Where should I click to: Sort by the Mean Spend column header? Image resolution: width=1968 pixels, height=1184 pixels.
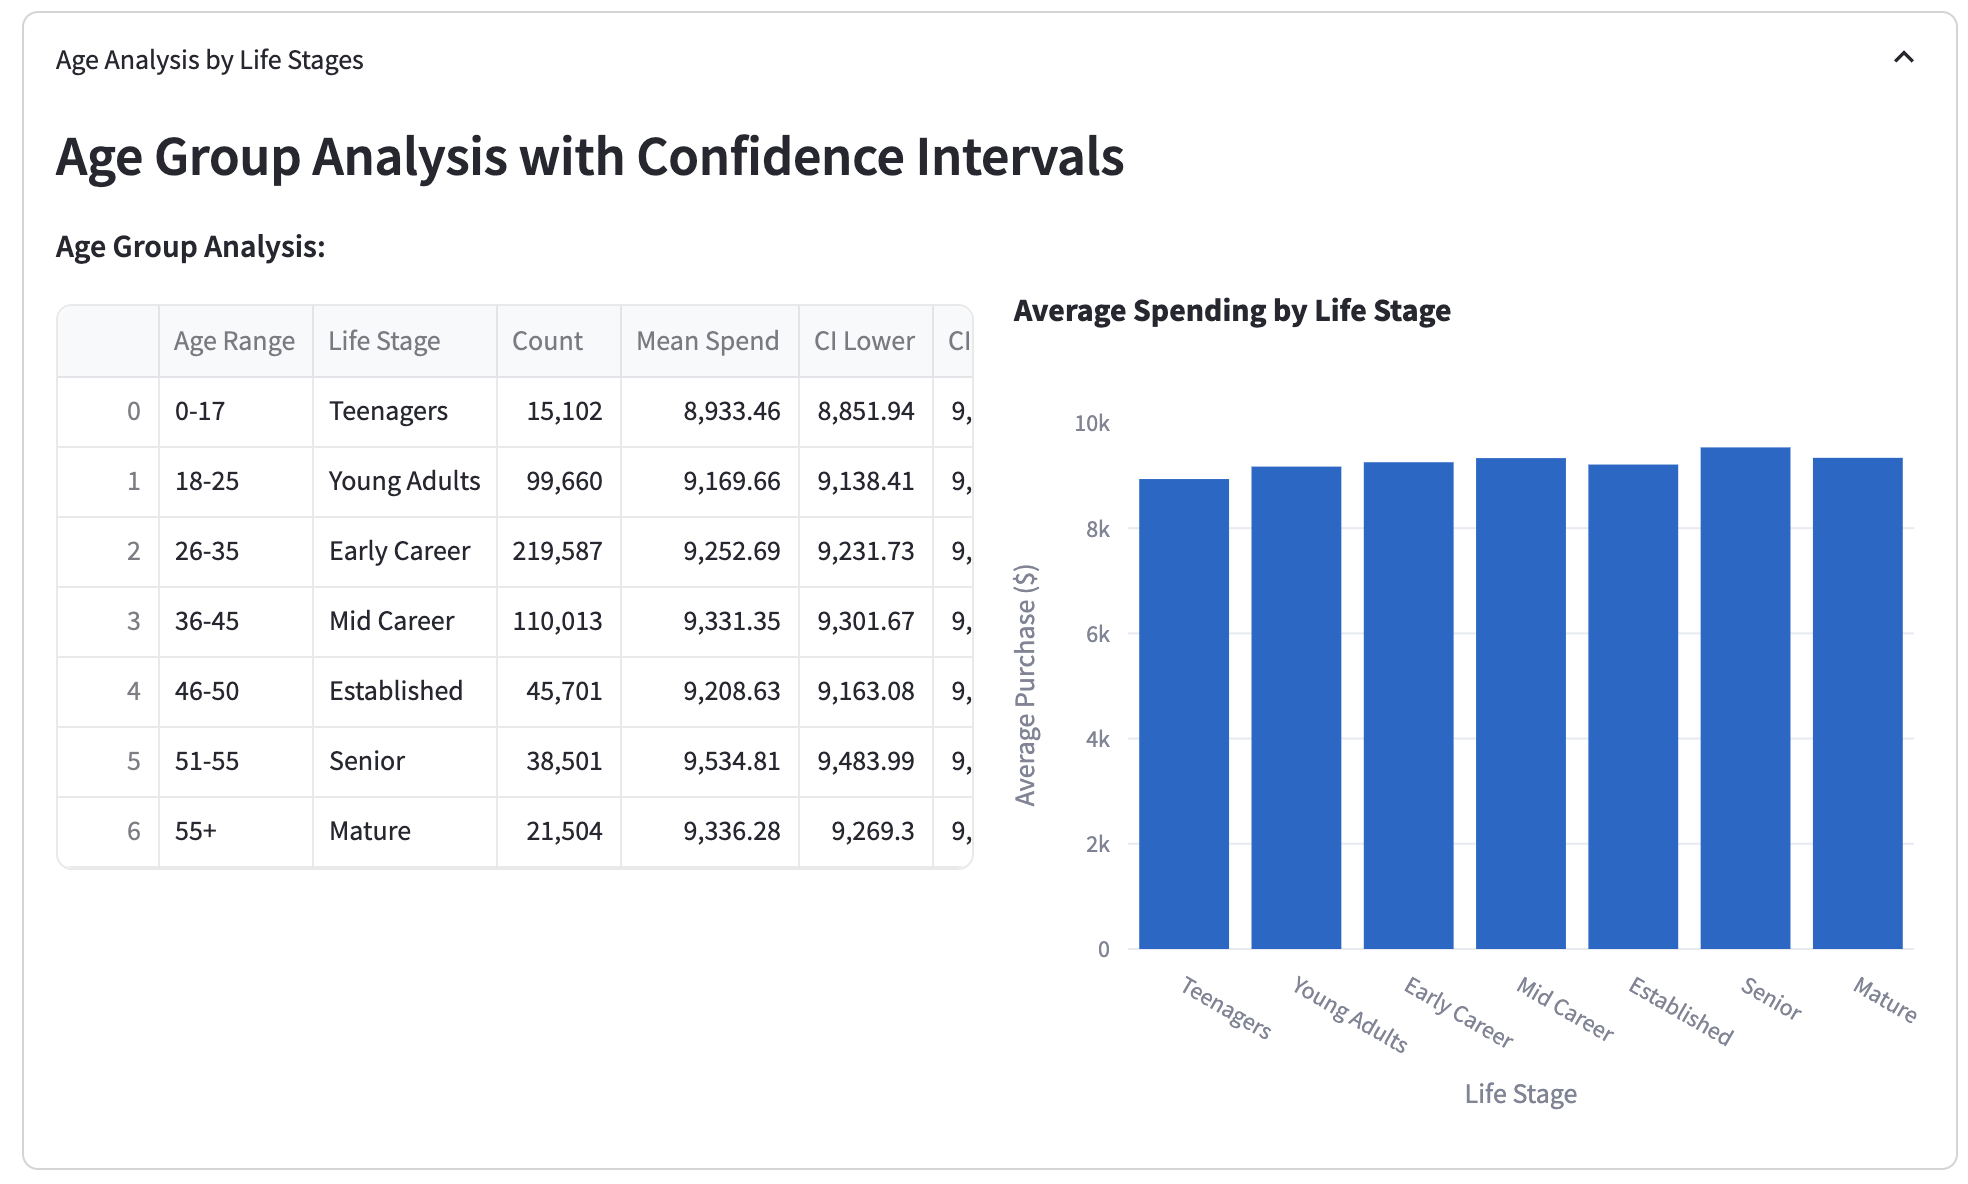pos(707,341)
